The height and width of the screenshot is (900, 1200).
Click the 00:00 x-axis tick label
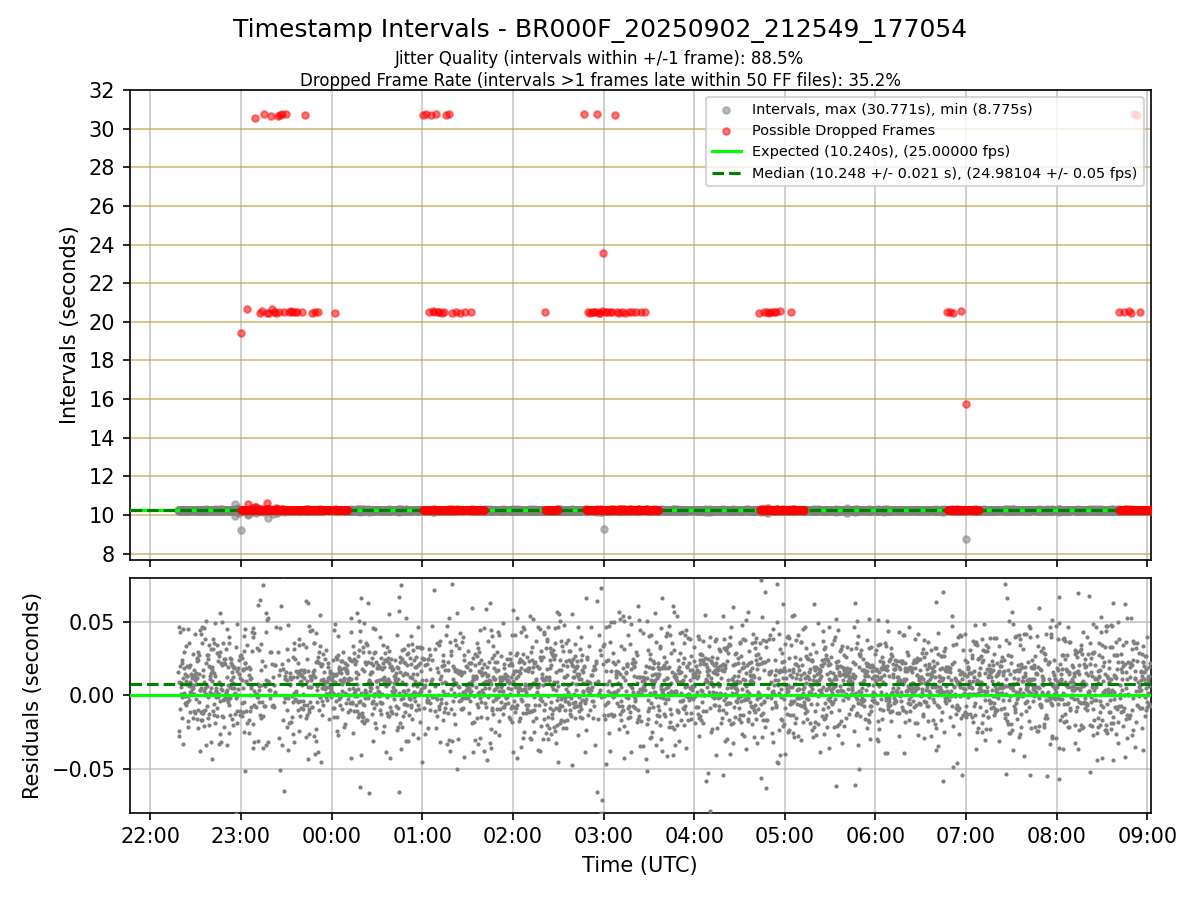(331, 837)
